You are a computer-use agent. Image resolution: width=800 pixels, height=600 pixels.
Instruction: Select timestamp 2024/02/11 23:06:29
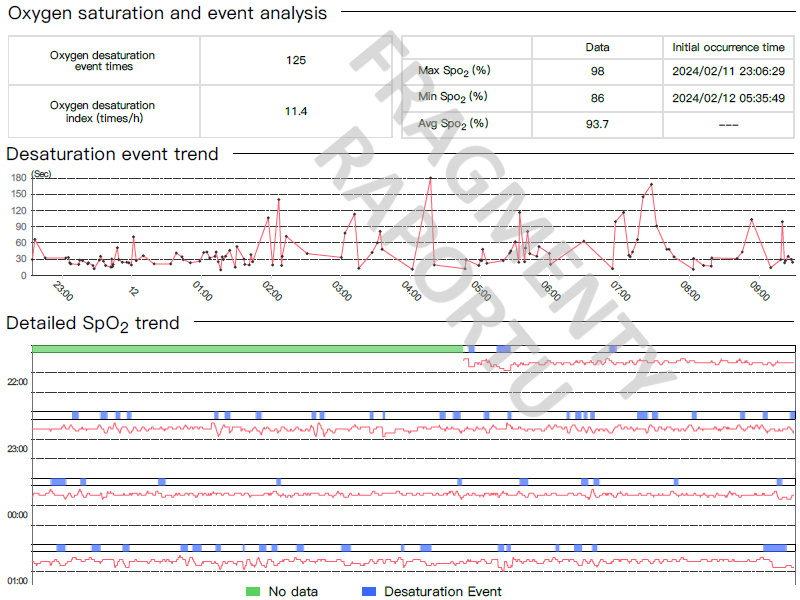(728, 72)
